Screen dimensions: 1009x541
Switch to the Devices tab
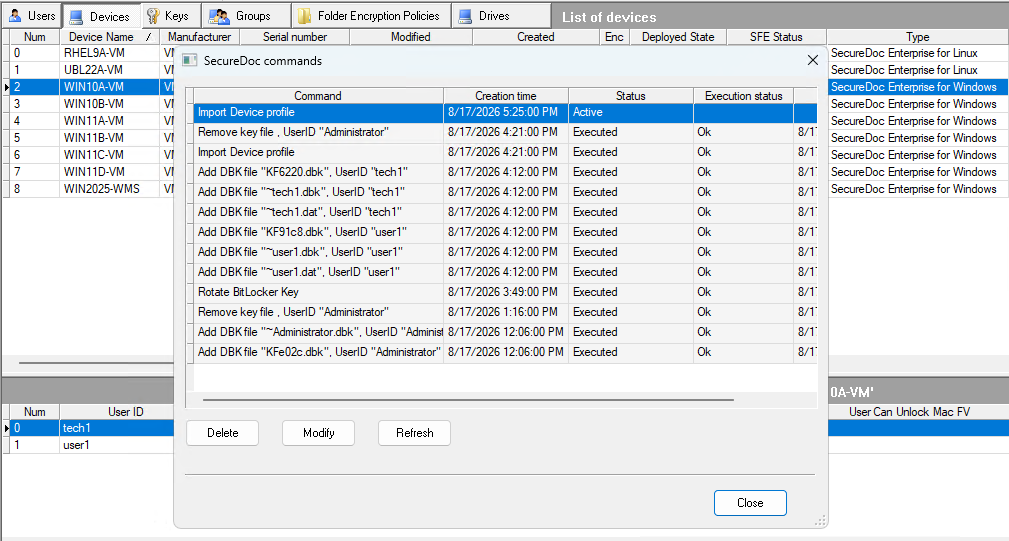pos(100,16)
